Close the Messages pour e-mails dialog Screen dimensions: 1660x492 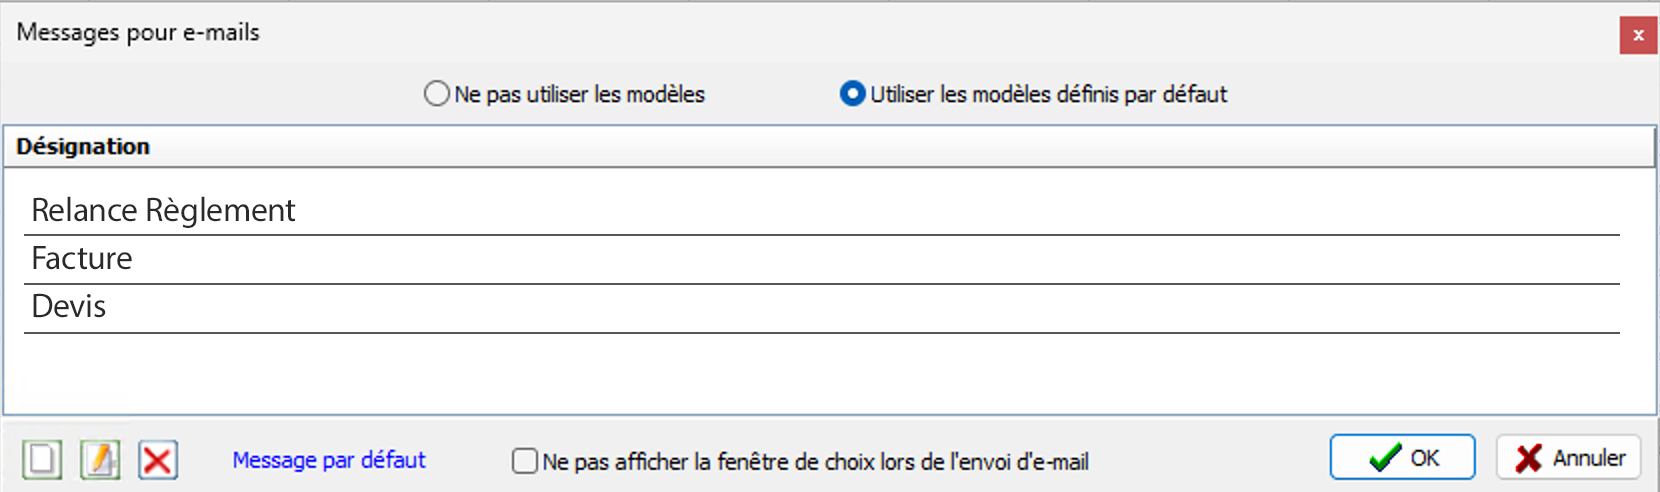1638,35
